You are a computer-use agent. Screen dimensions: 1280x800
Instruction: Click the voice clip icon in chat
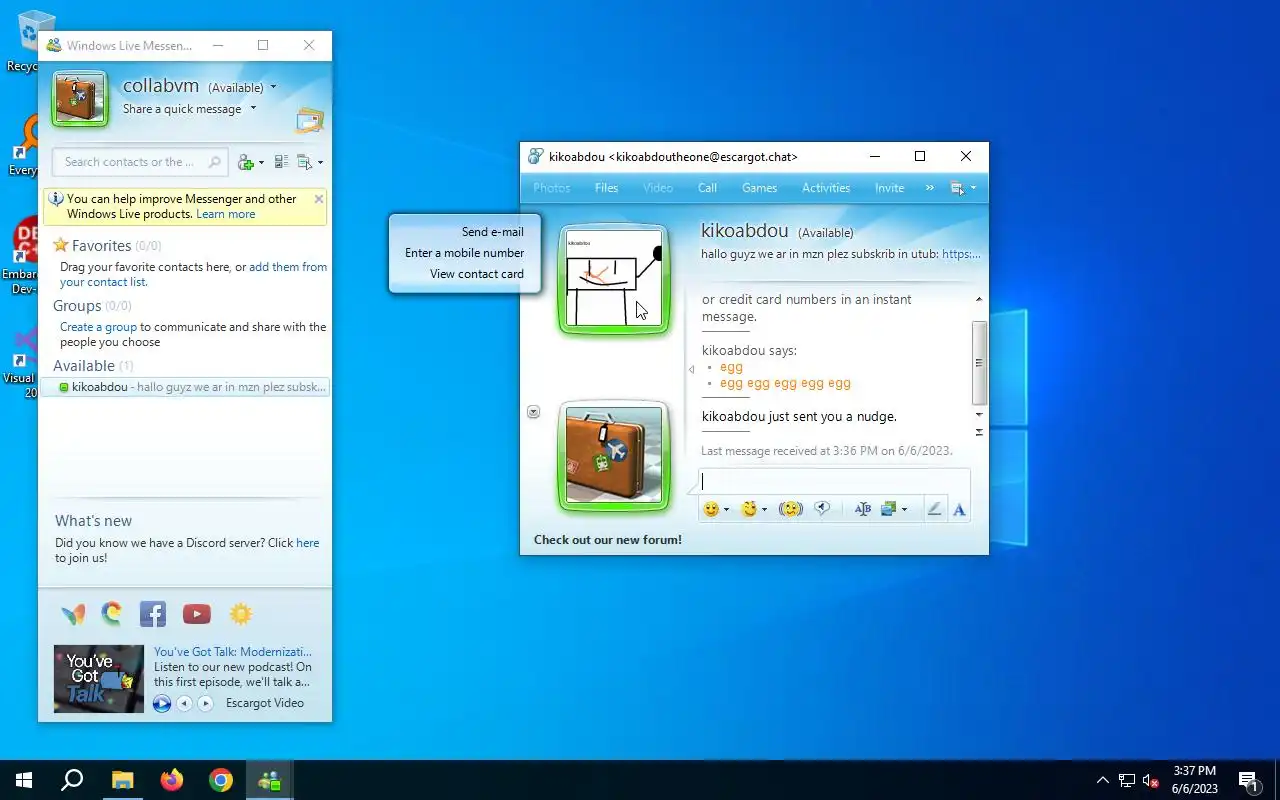[x=822, y=509]
